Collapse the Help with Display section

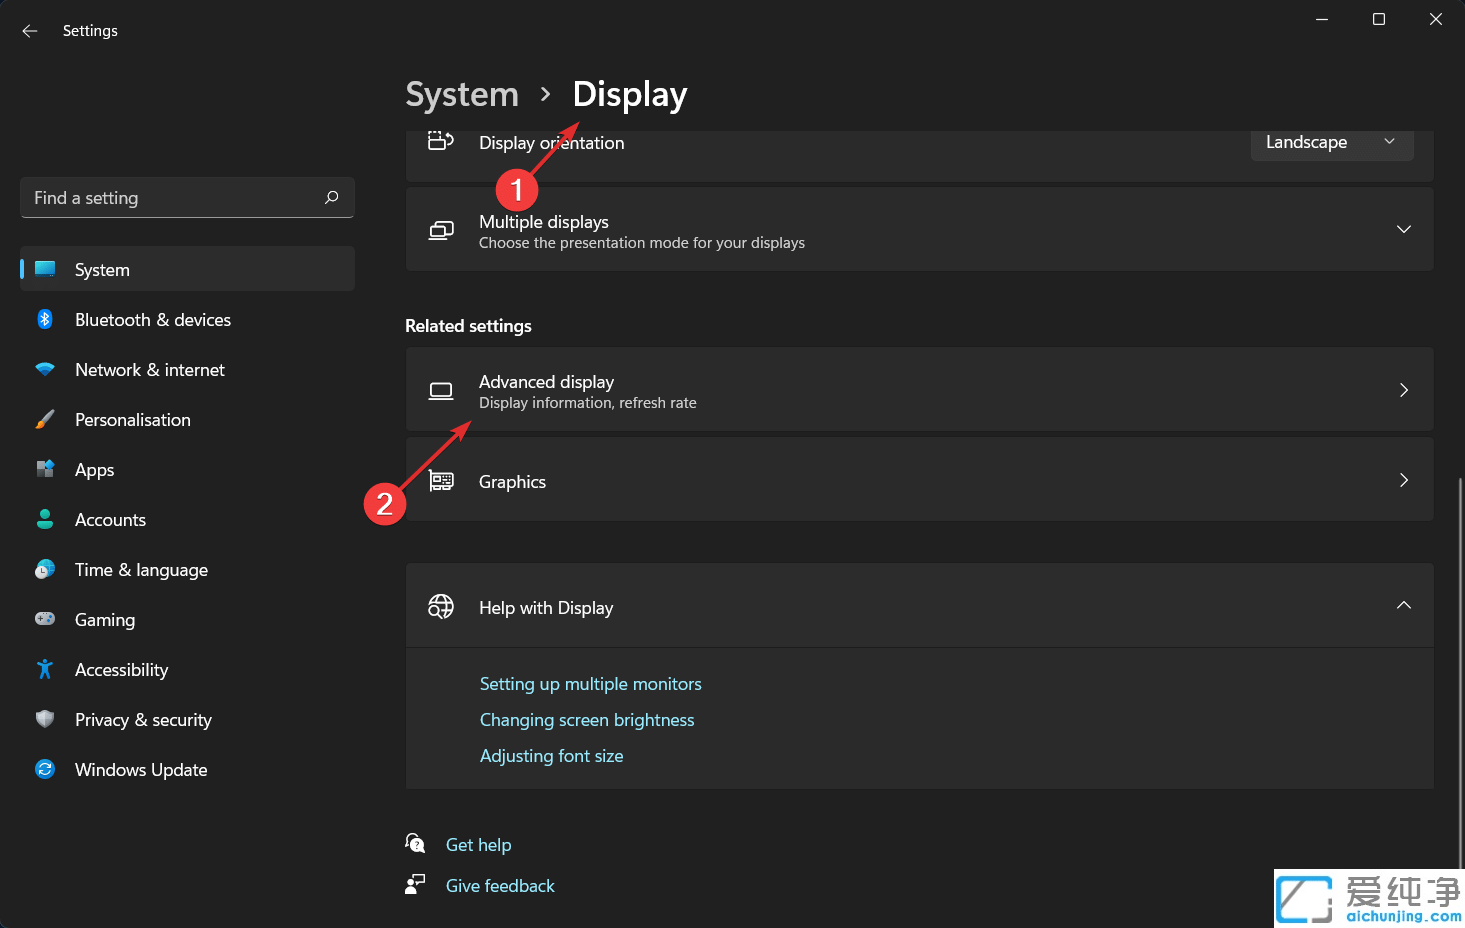pyautogui.click(x=1403, y=605)
